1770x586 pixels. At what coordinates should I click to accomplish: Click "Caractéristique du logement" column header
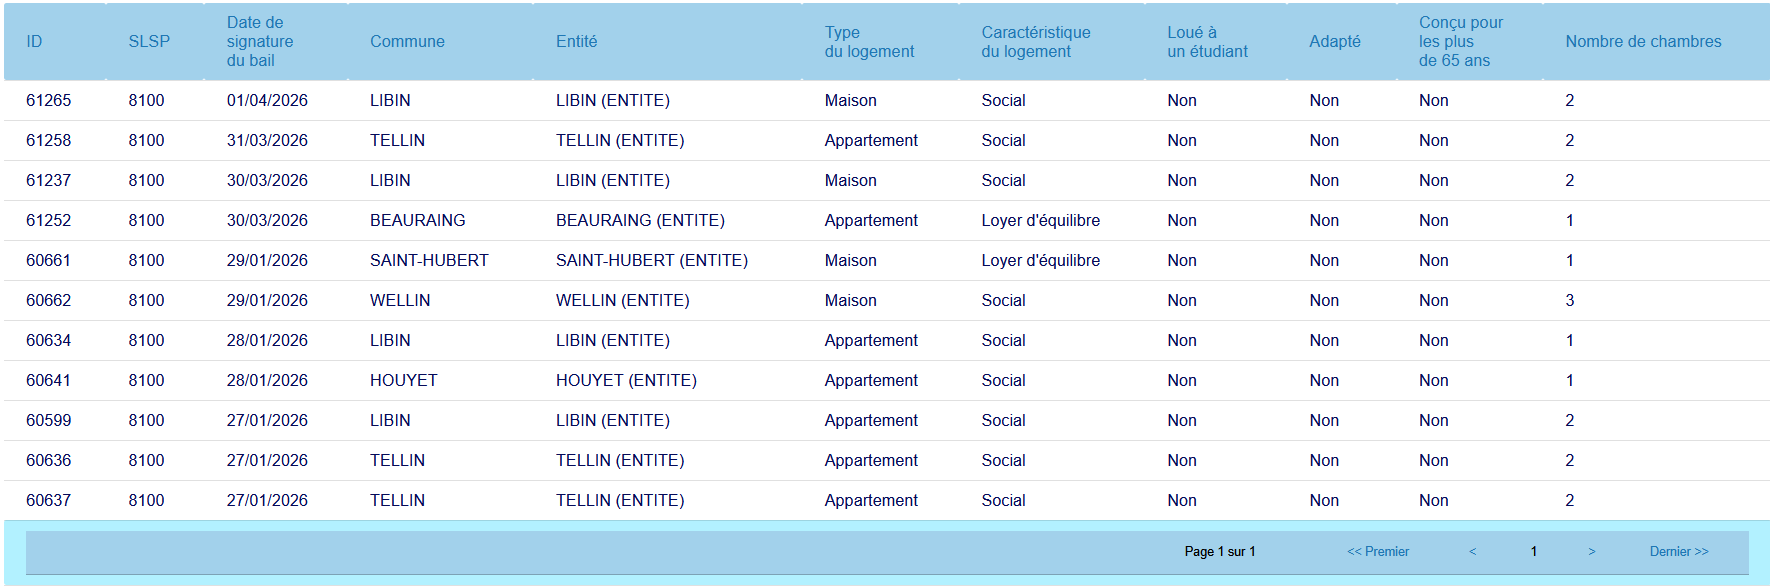[x=1035, y=42]
